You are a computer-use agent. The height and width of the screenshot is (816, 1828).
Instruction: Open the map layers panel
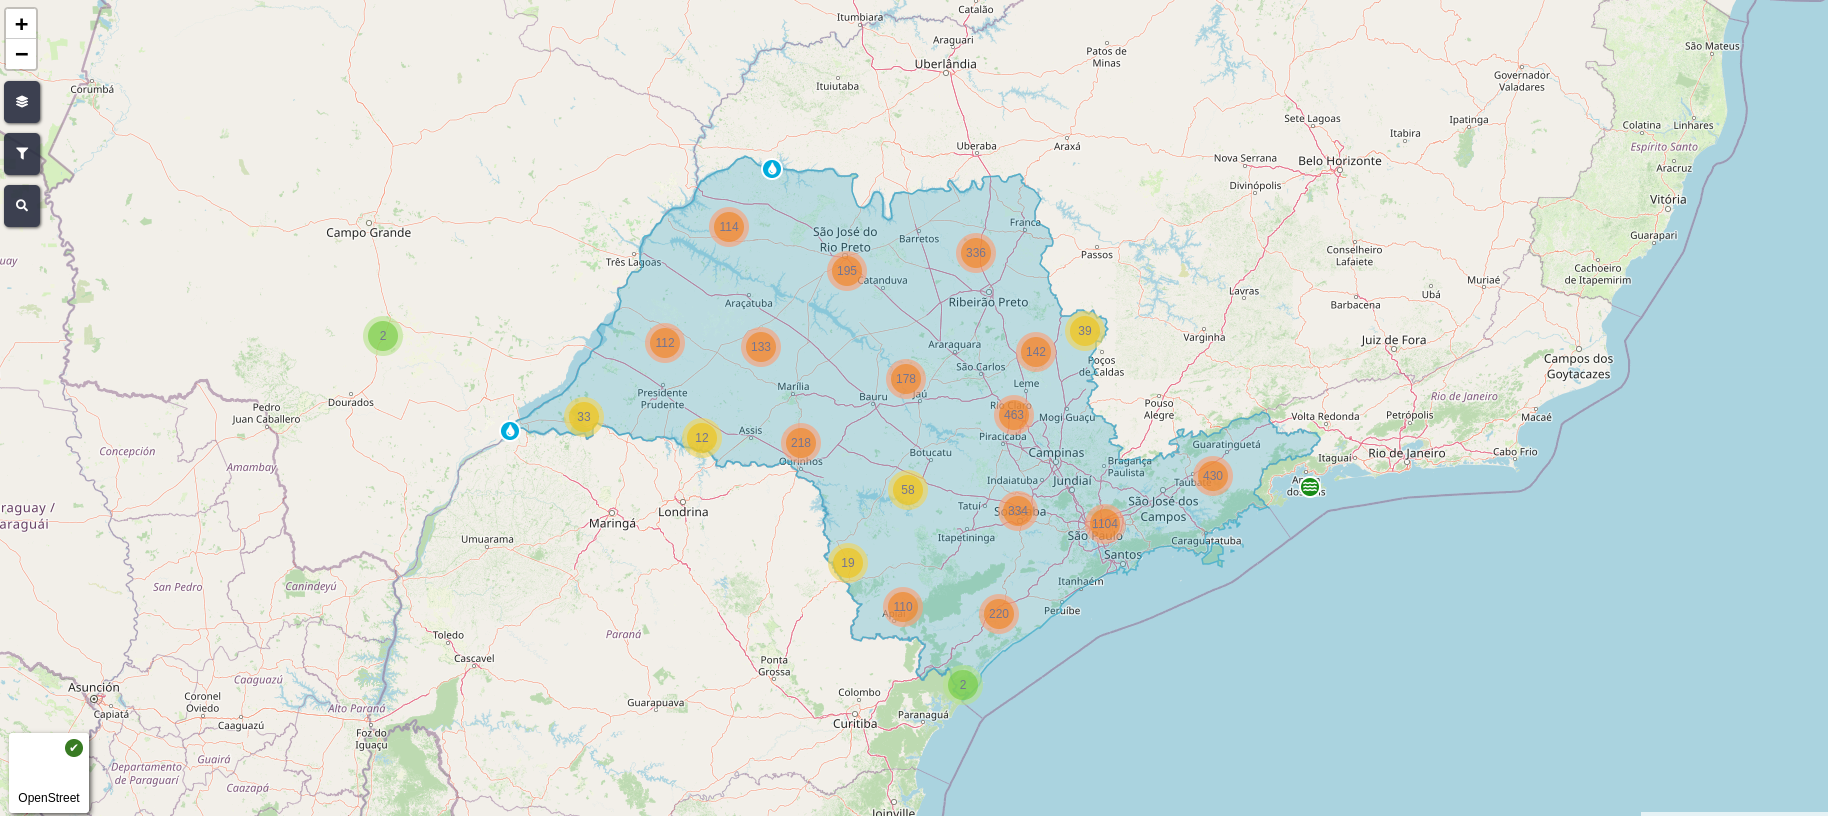click(22, 102)
